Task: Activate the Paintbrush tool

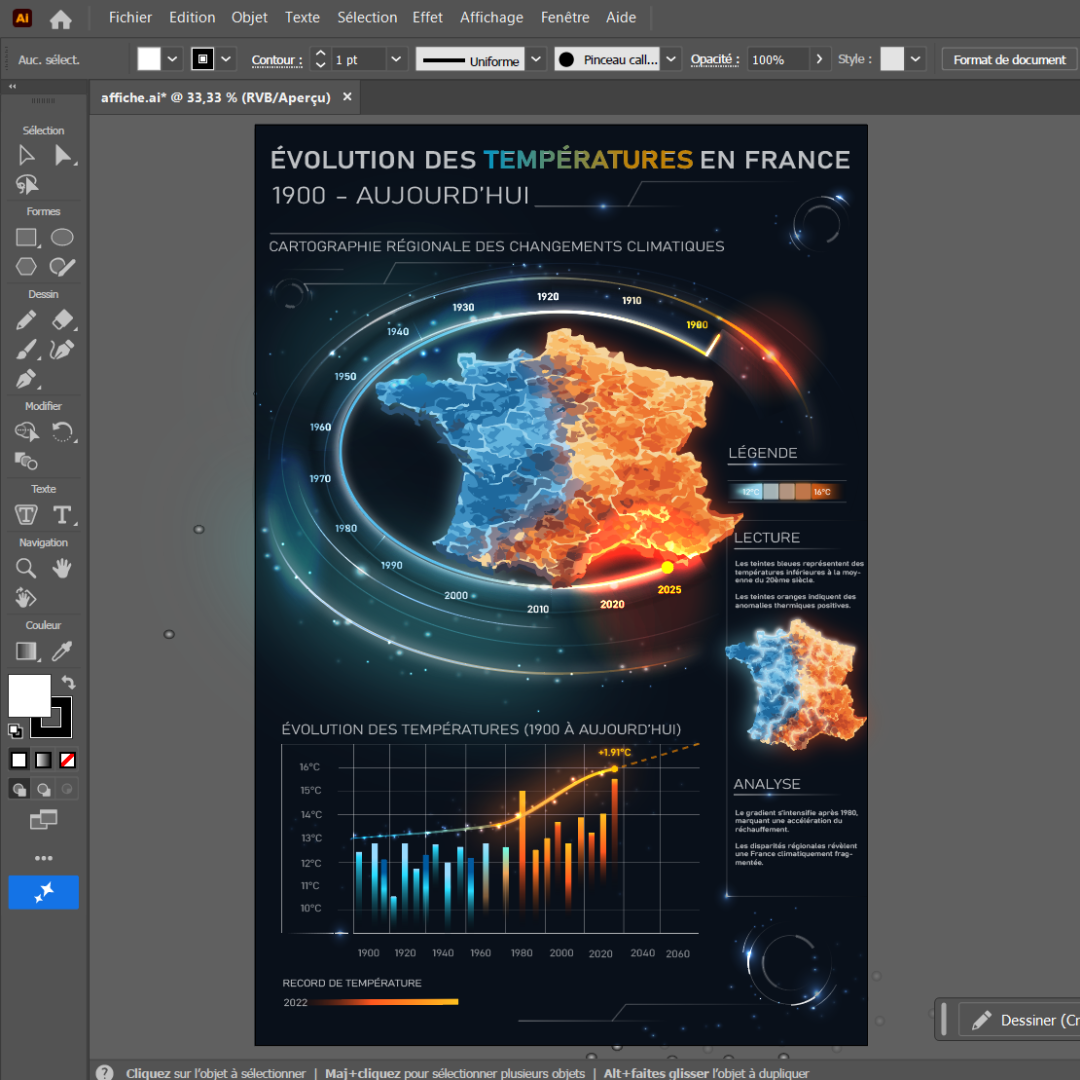Action: click(x=27, y=351)
